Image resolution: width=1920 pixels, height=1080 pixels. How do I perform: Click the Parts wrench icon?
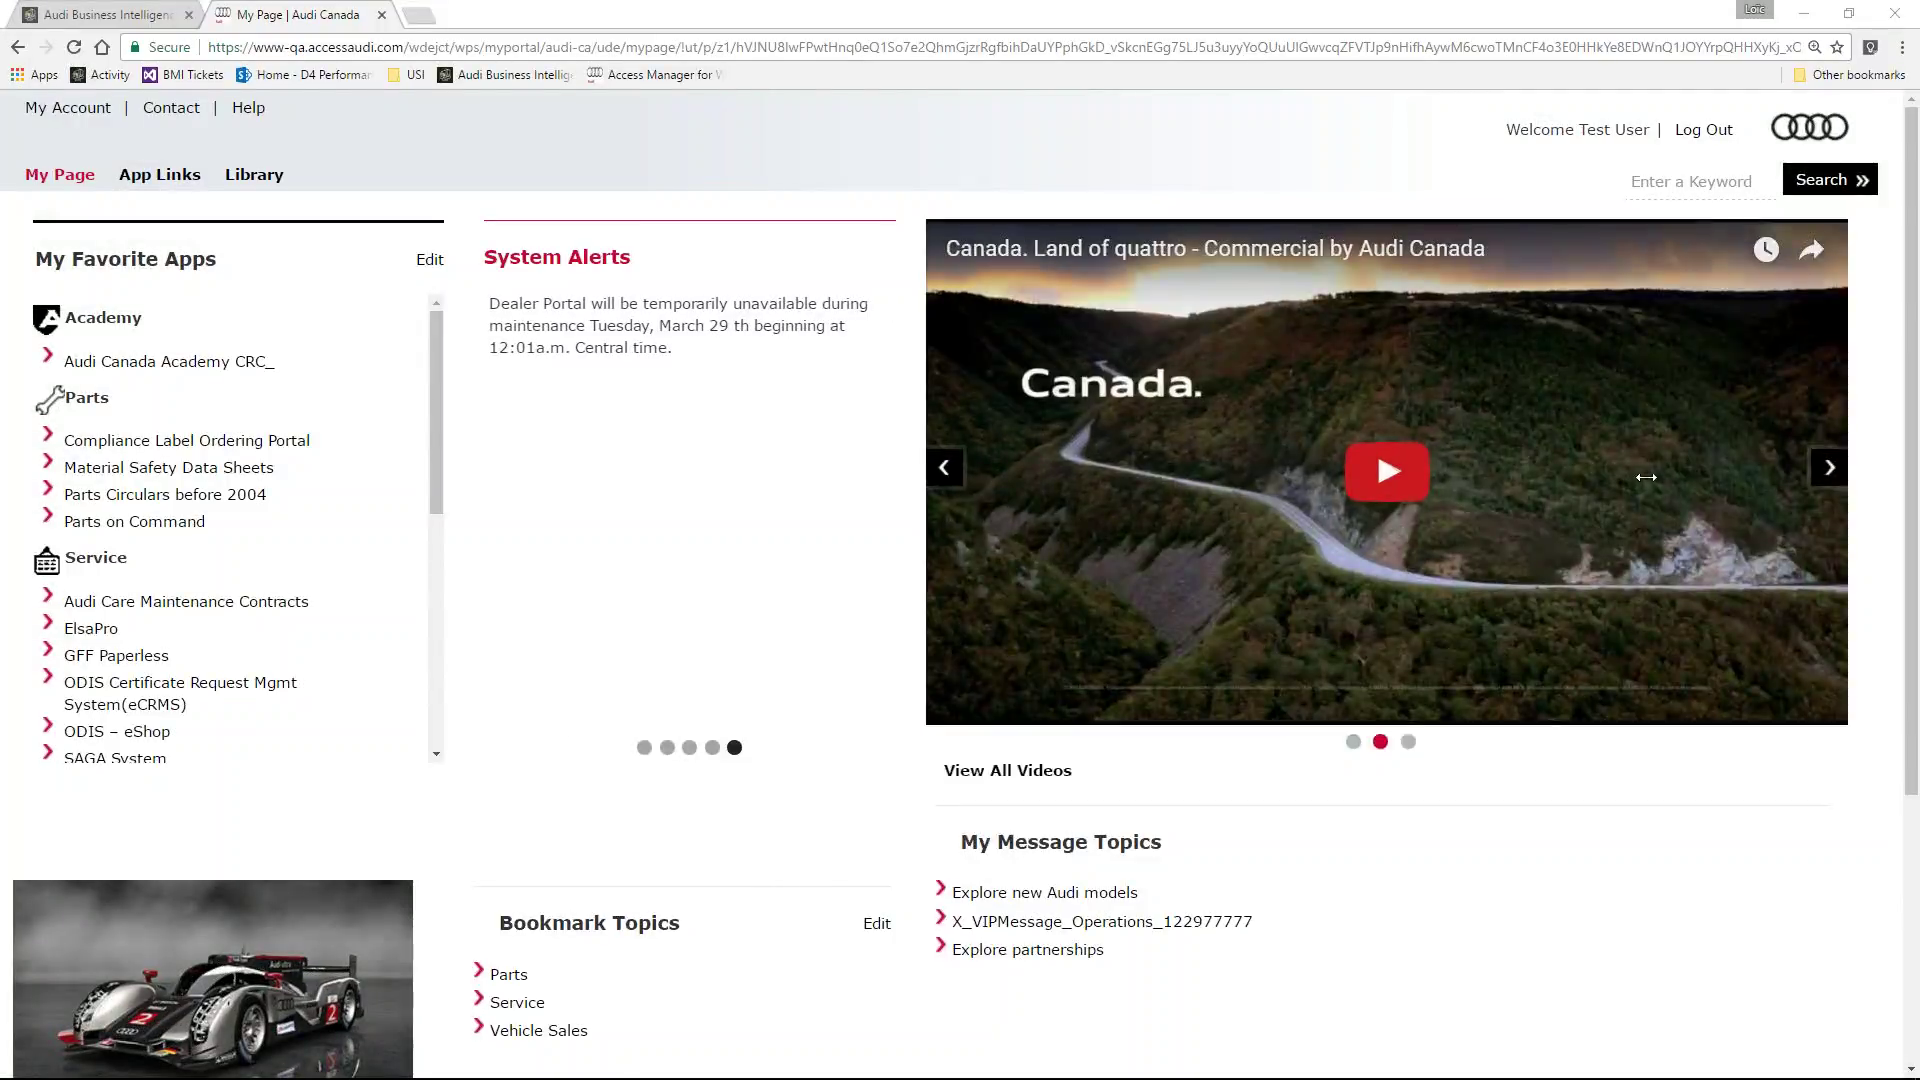(x=49, y=399)
